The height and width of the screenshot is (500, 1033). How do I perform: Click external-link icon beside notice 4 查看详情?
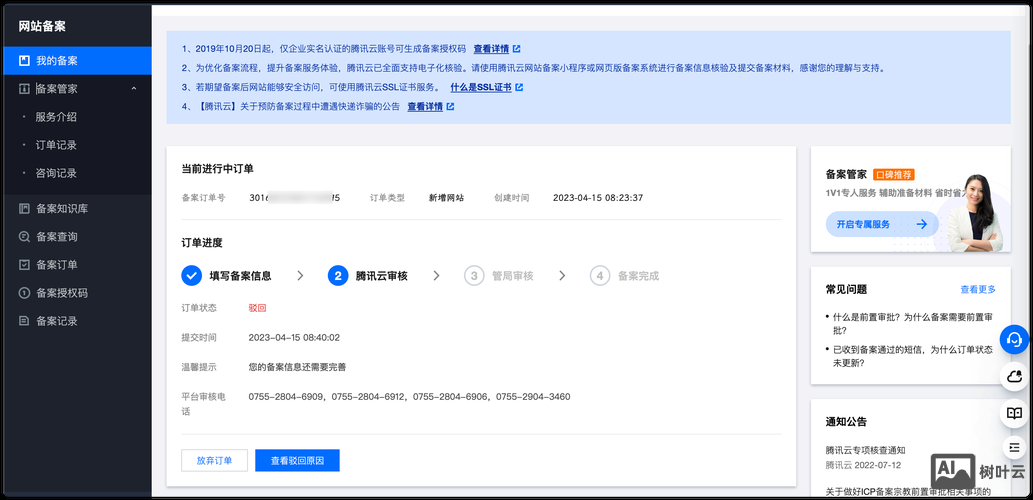coord(450,107)
